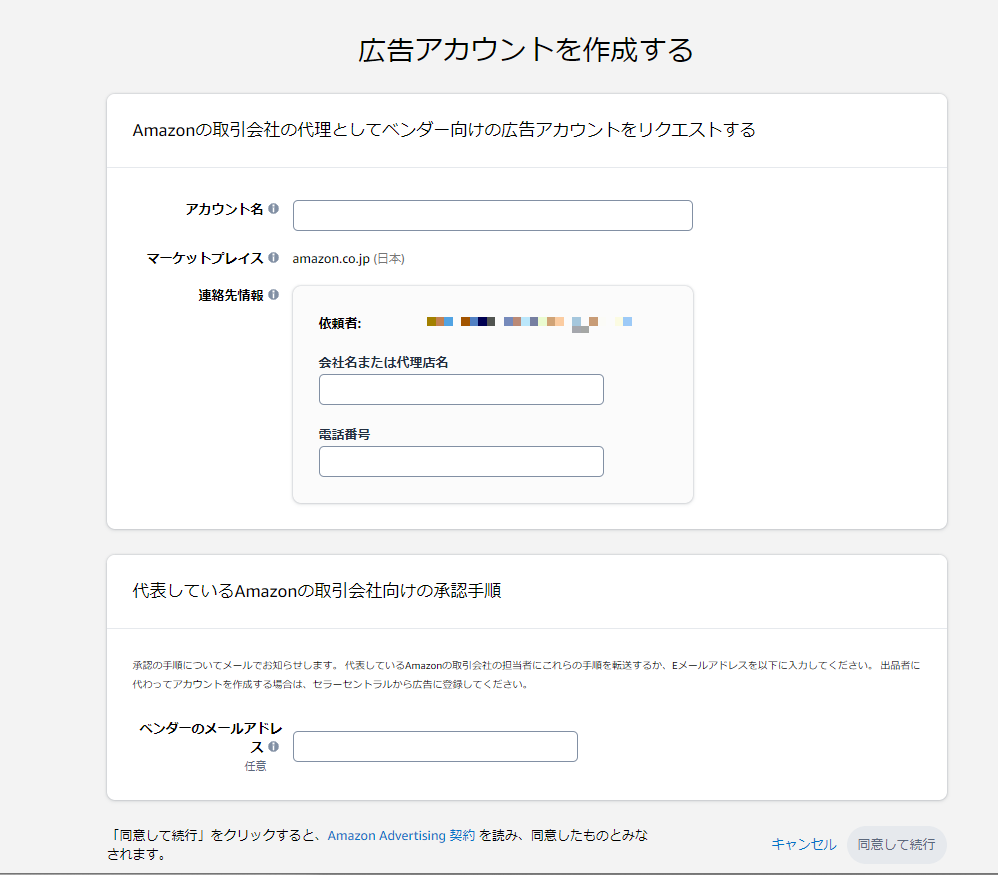The width and height of the screenshot is (998, 875).
Task: Click the ベンダーのメールアドレス input field
Action: [x=435, y=746]
